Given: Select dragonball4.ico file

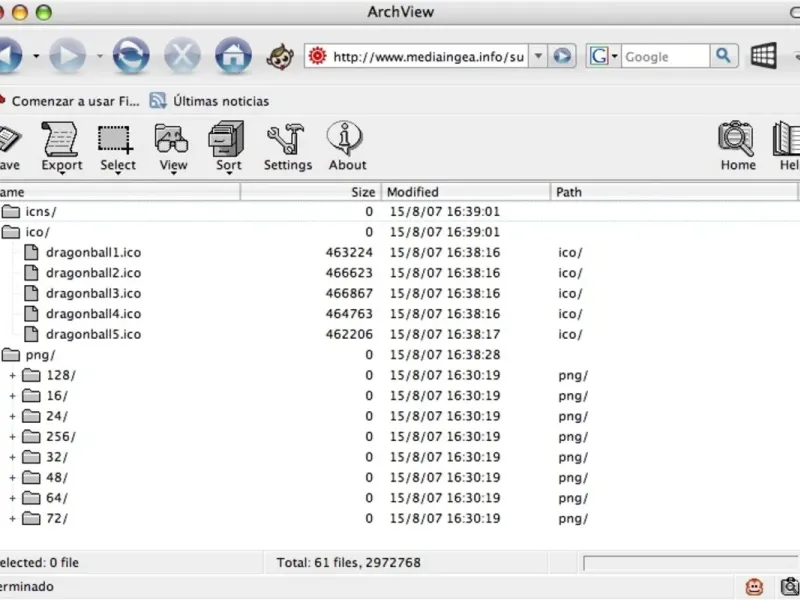Looking at the screenshot, I should [93, 314].
